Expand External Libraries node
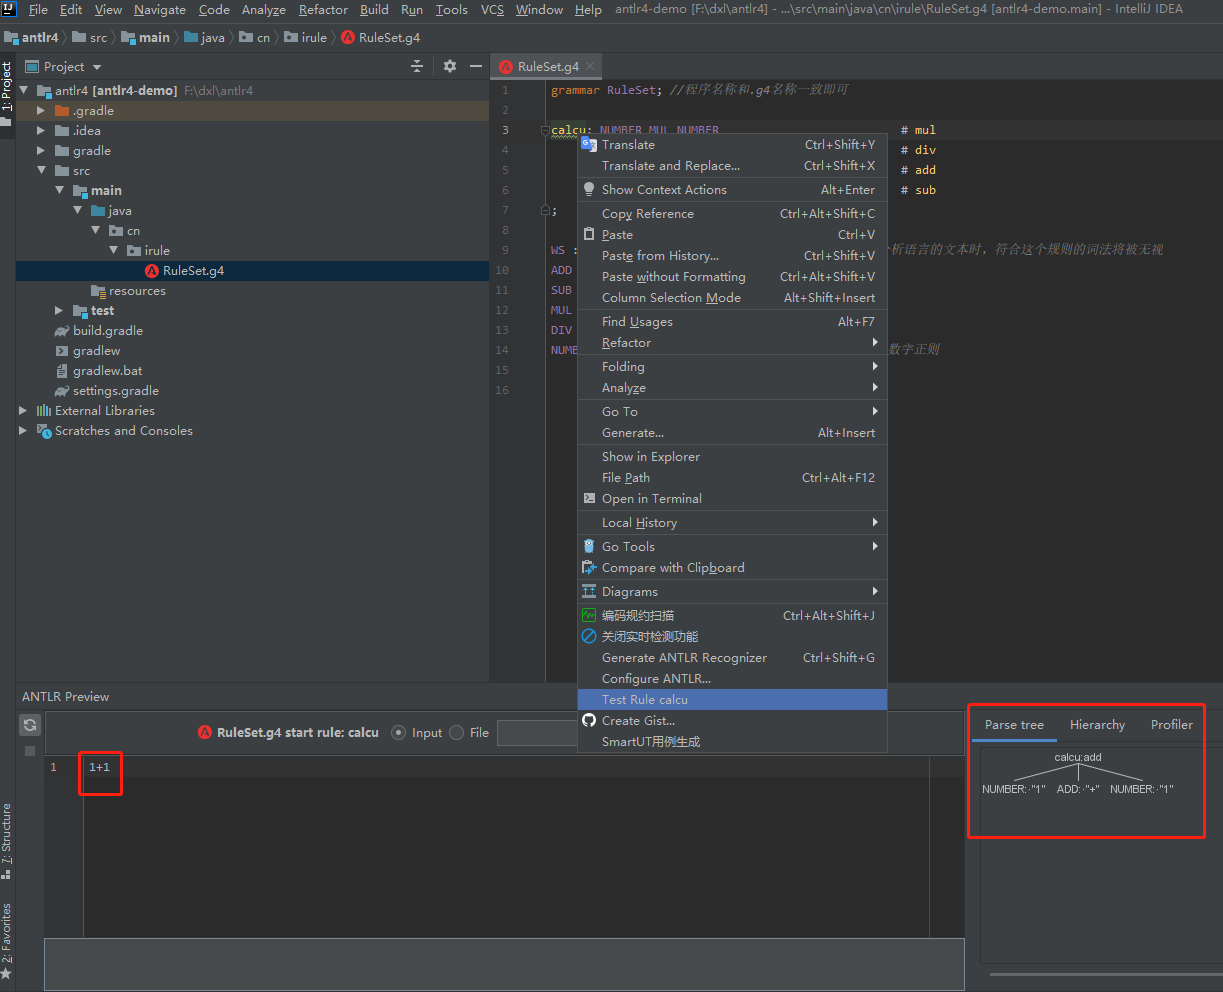Viewport: 1223px width, 992px height. 23,411
